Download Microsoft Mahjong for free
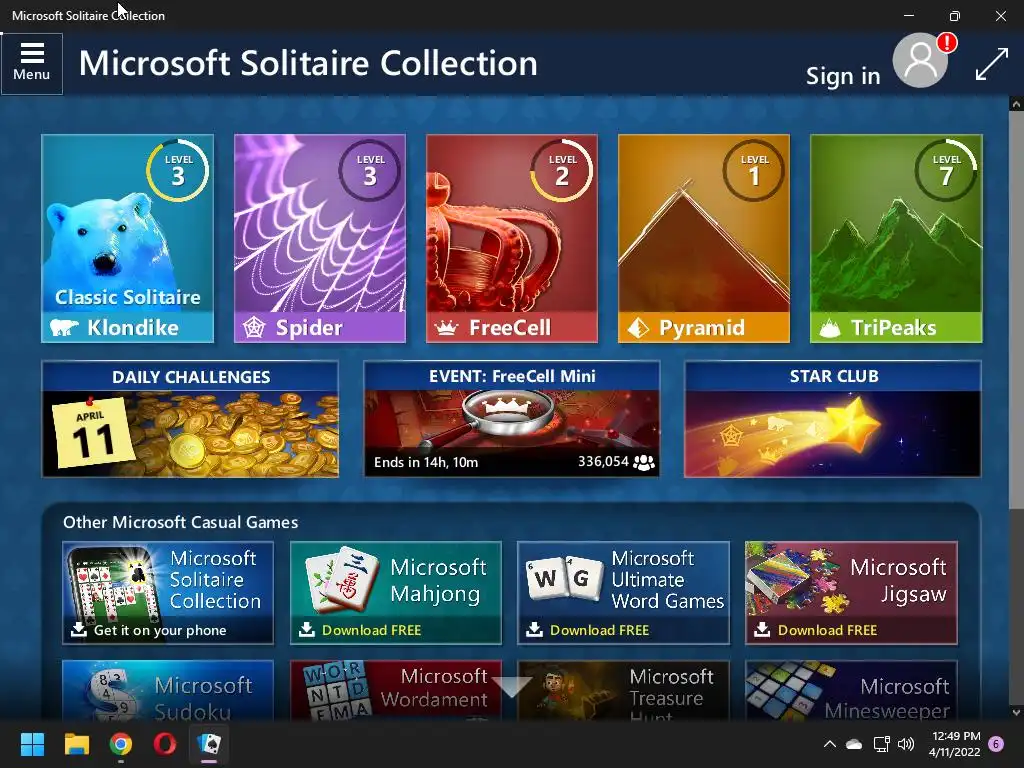Viewport: 1024px width, 768px height. click(396, 593)
